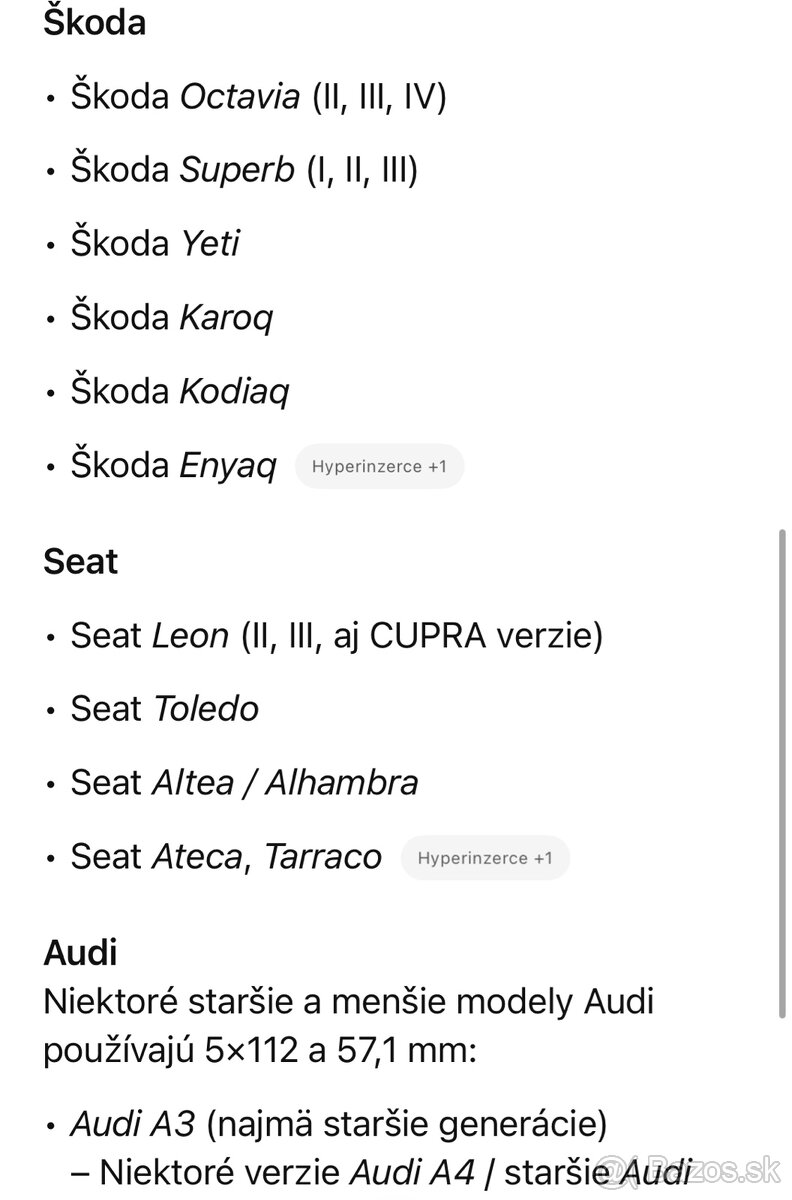Tap the Seat Toledo list entry
Screen dimensions: 792x1200
point(164,709)
